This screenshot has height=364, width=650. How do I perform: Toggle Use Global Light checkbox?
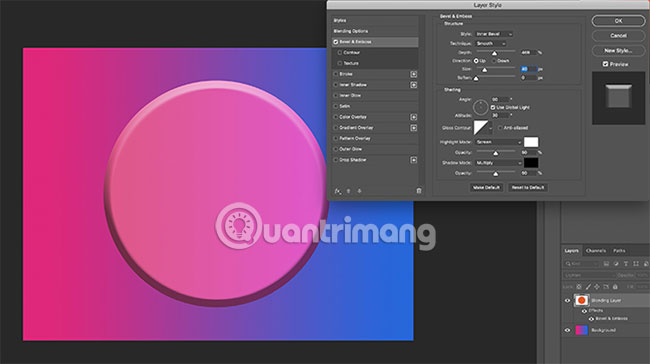click(493, 107)
